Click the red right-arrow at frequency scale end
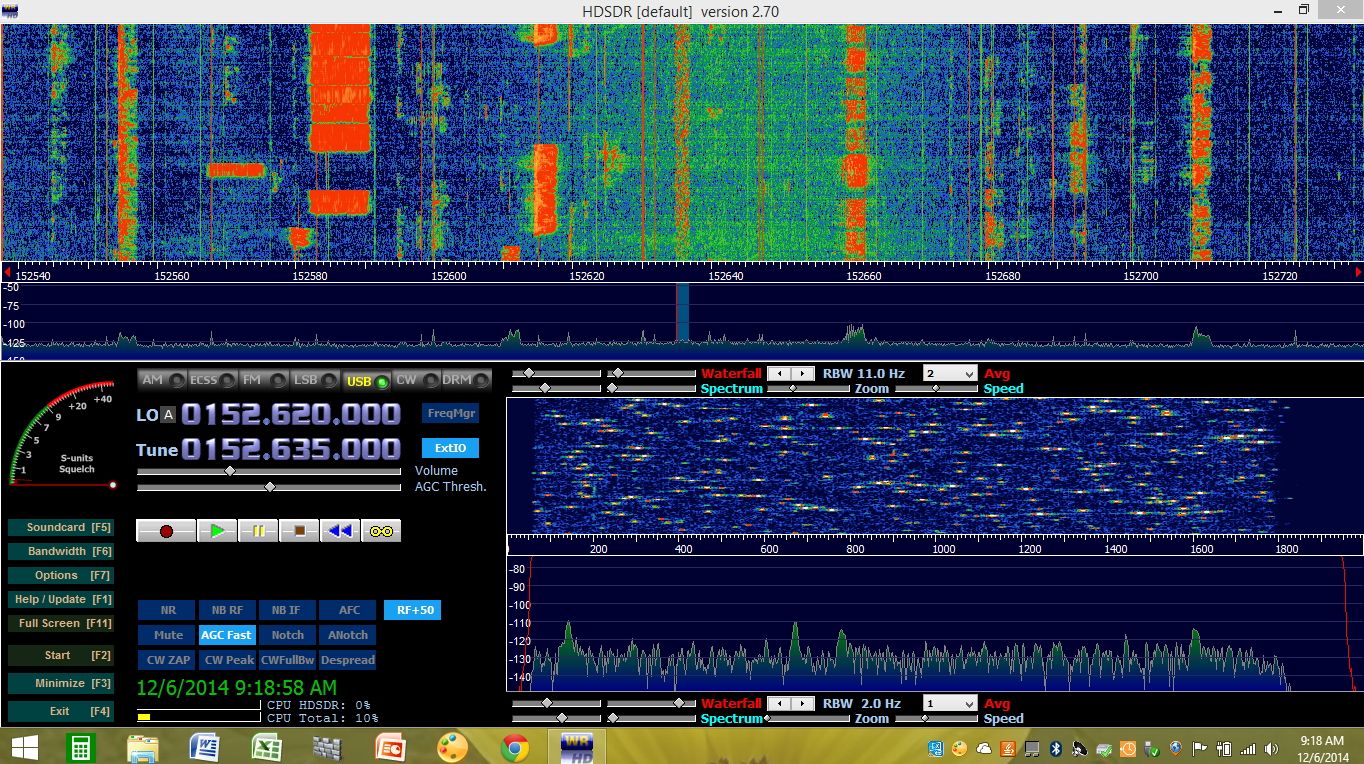The width and height of the screenshot is (1364, 764). [x=1358, y=272]
